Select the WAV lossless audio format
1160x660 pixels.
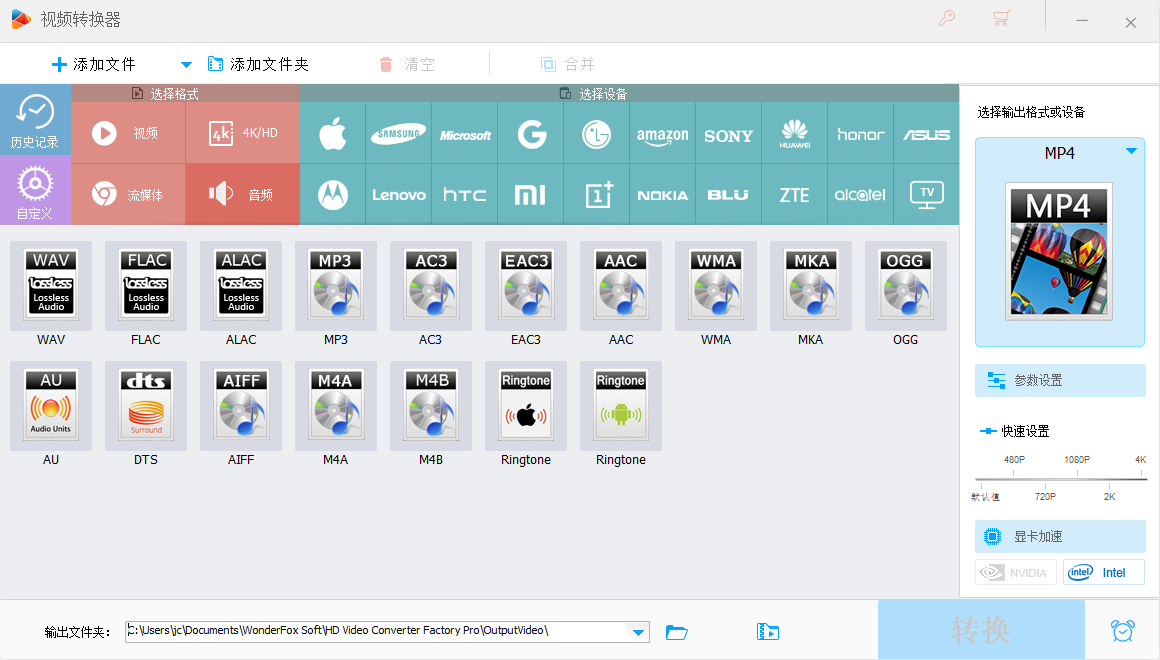[x=51, y=286]
